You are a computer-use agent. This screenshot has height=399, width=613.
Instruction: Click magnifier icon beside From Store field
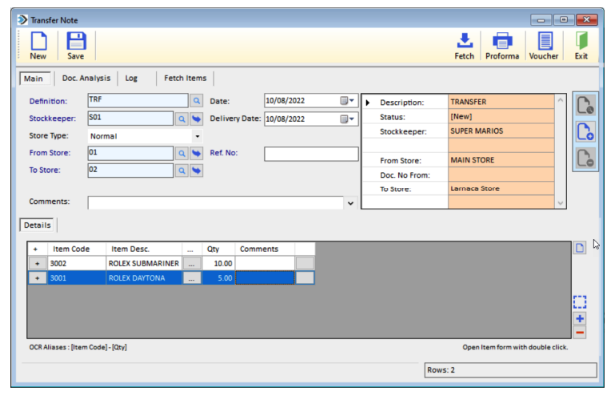[181, 154]
